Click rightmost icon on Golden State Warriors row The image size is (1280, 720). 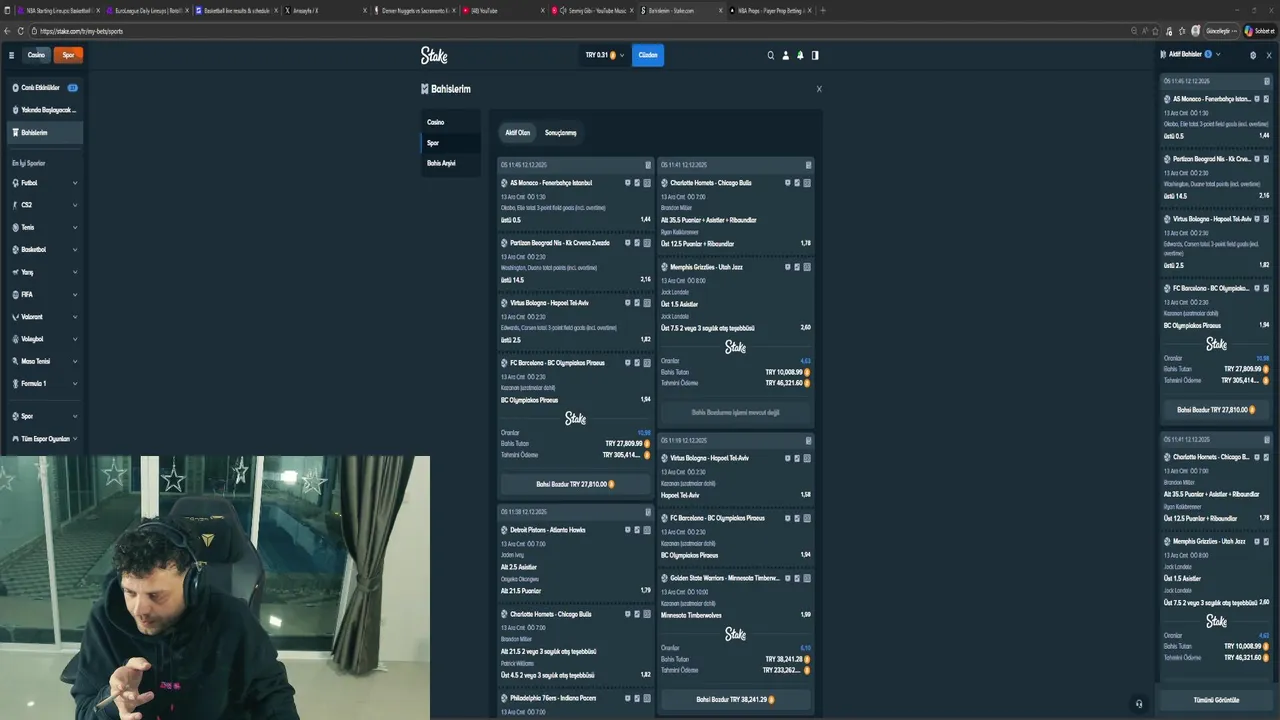[x=807, y=578]
